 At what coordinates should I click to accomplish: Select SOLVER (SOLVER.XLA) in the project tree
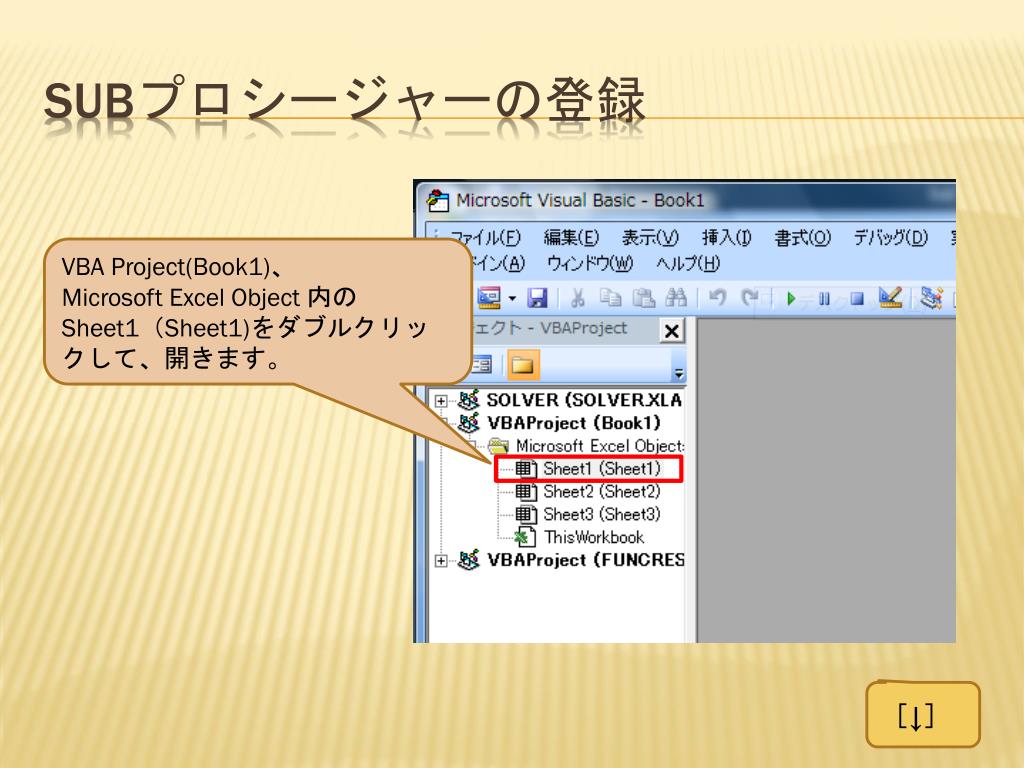point(584,400)
